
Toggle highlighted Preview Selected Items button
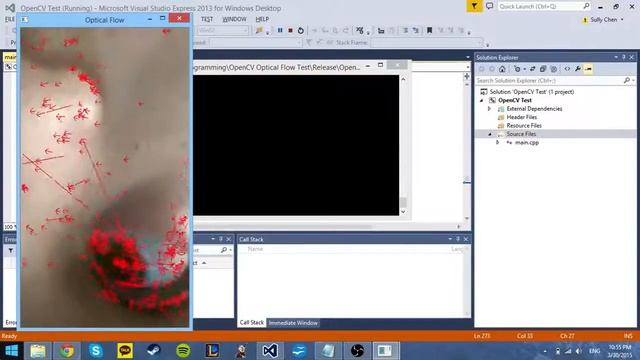(x=588, y=69)
